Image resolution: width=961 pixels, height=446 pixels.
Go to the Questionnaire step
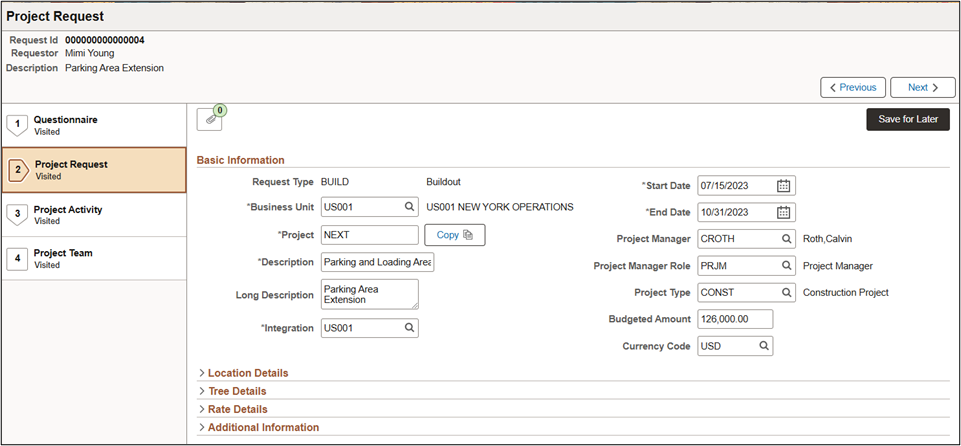94,125
